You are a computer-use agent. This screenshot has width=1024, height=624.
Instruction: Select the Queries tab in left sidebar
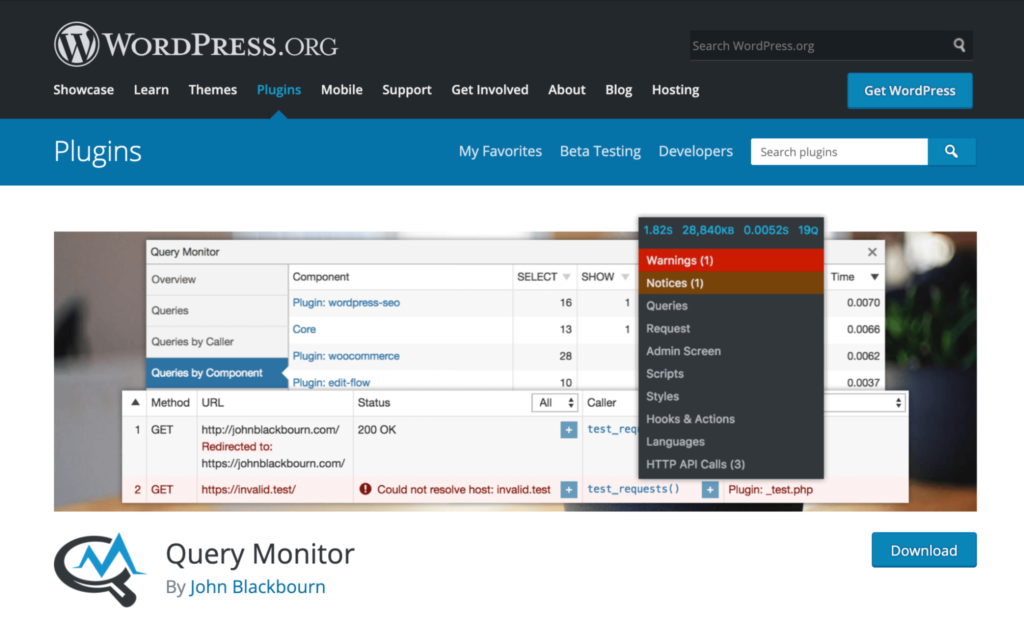click(217, 311)
